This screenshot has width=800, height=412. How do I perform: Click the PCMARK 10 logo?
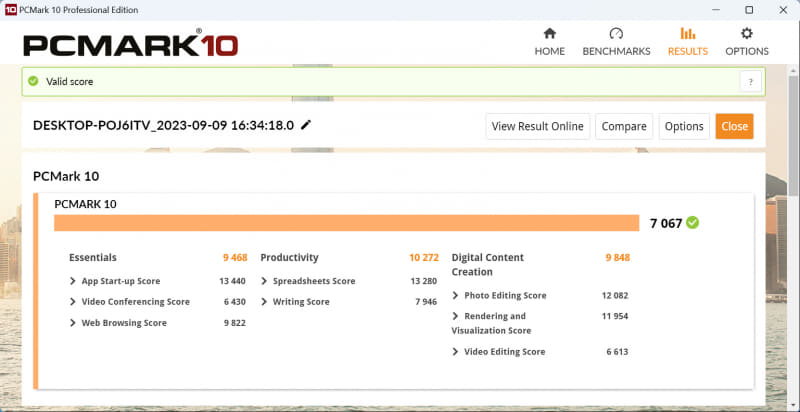[x=131, y=44]
